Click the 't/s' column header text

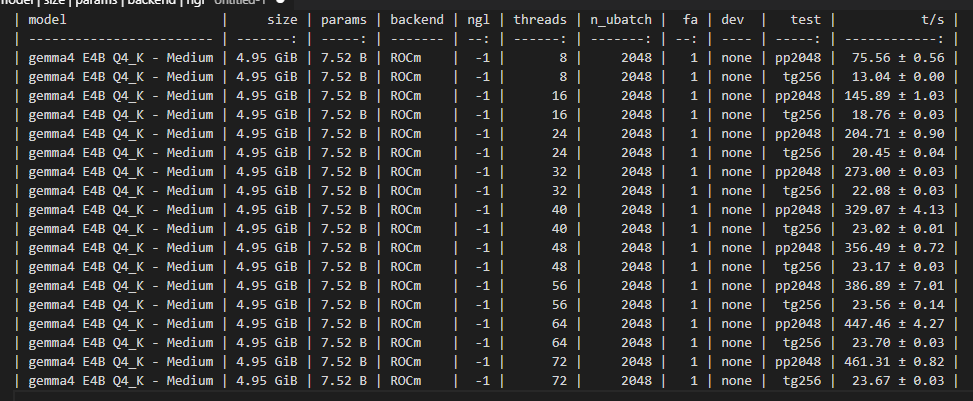tap(933, 20)
